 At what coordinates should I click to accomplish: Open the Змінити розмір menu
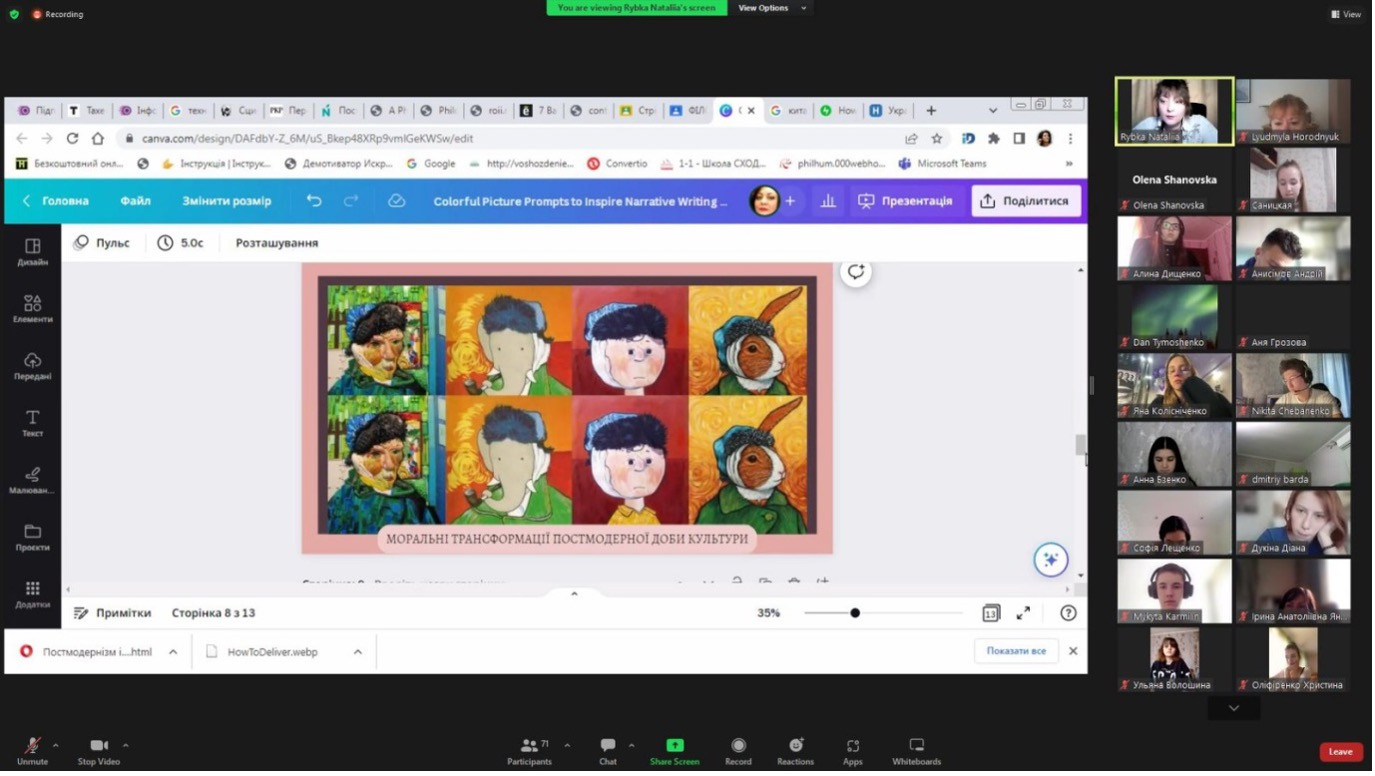point(226,201)
